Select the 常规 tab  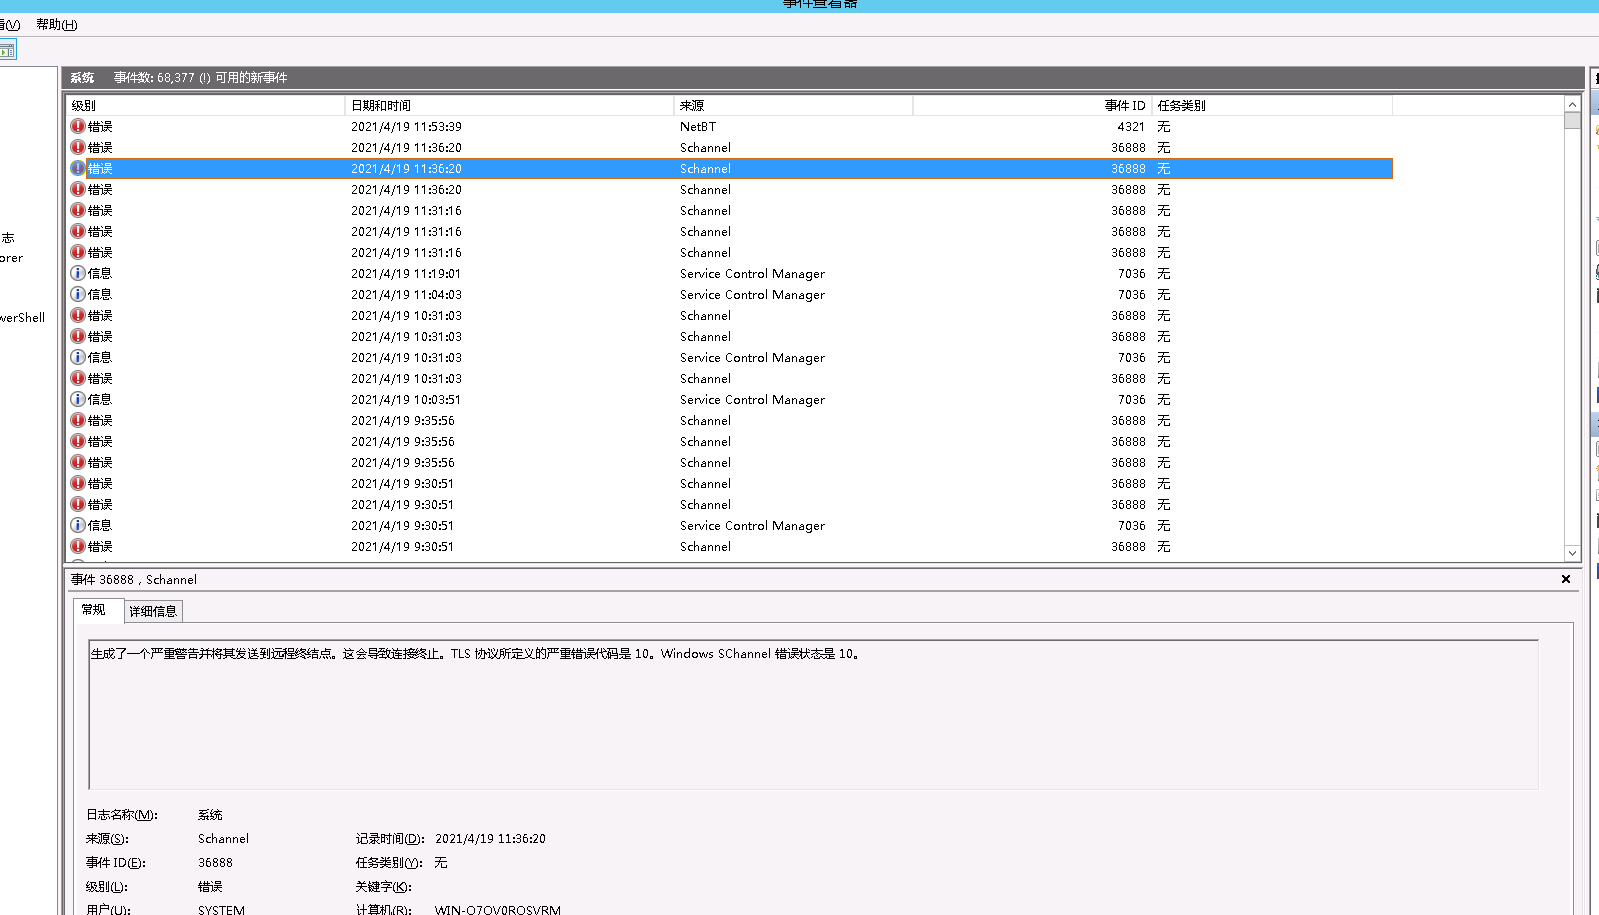click(94, 610)
